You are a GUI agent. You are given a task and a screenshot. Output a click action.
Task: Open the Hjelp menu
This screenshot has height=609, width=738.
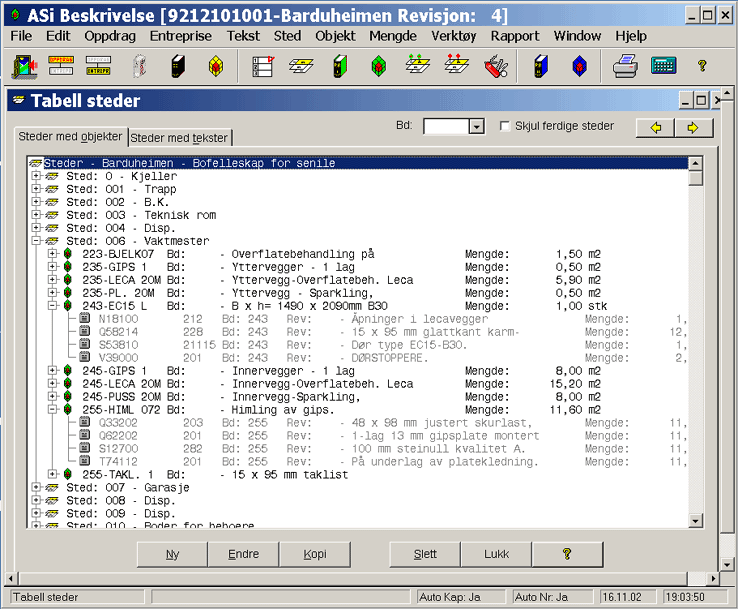click(x=631, y=36)
